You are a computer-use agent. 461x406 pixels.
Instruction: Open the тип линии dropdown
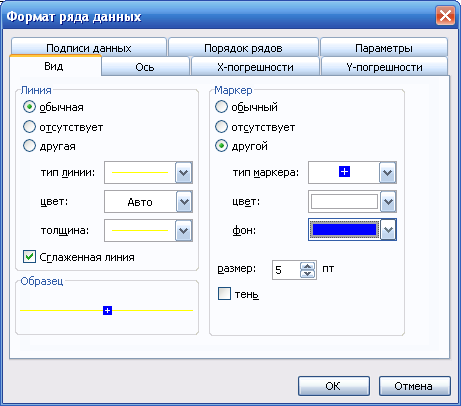(x=184, y=173)
